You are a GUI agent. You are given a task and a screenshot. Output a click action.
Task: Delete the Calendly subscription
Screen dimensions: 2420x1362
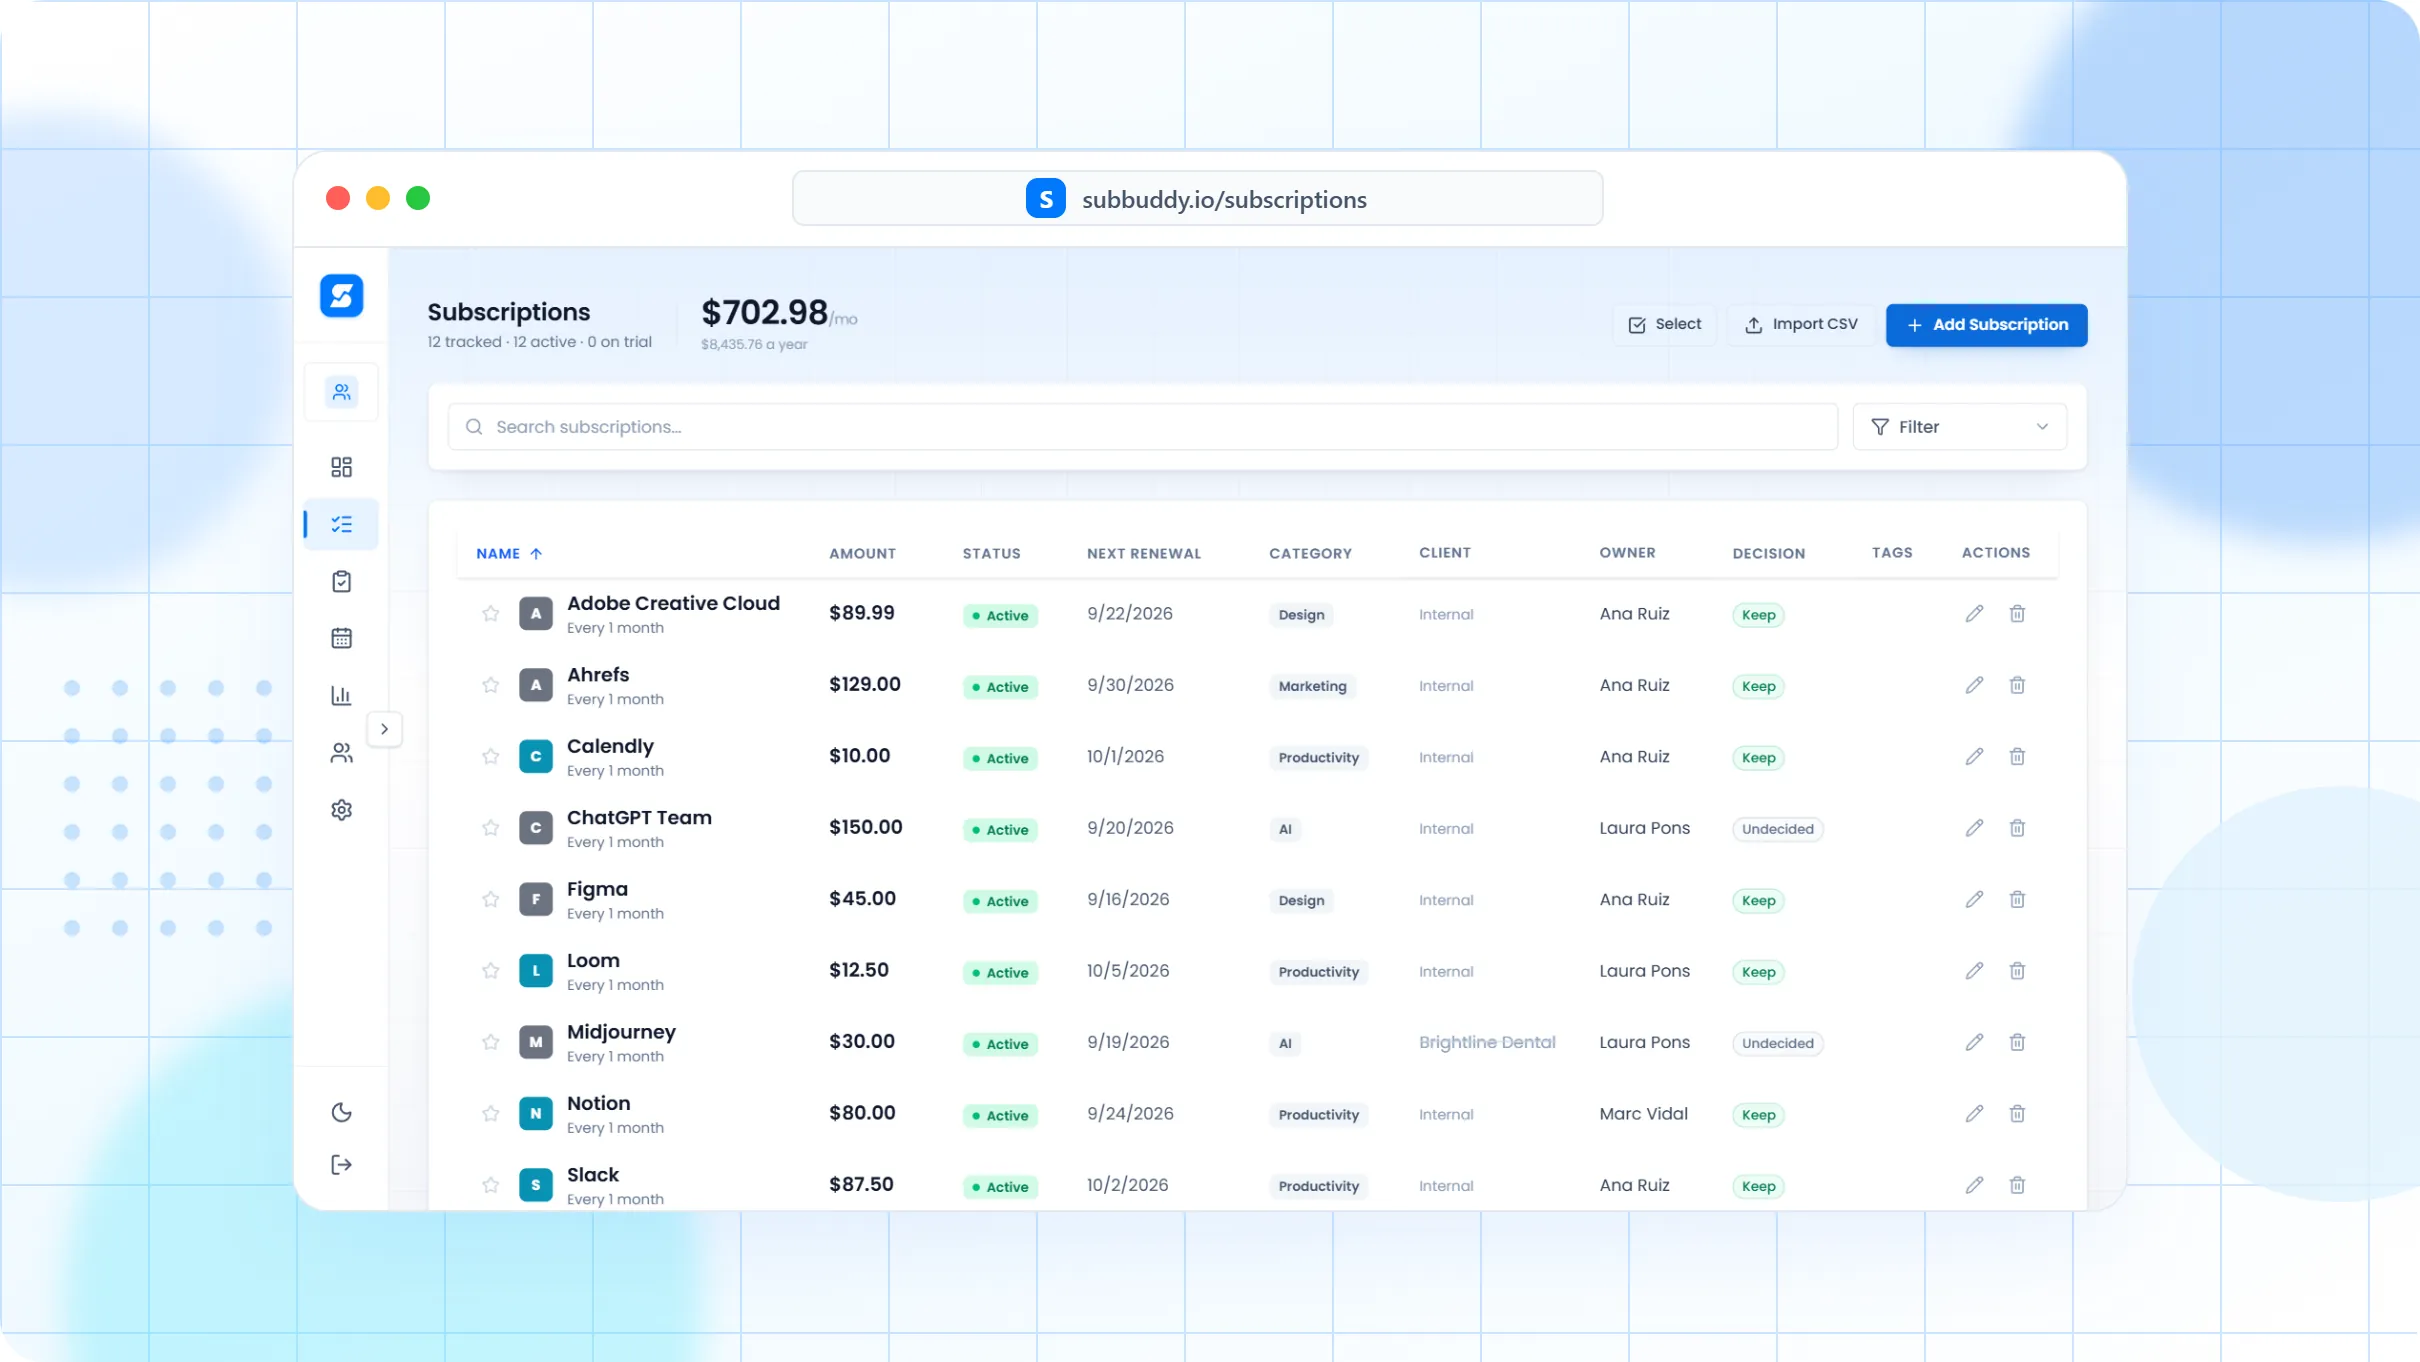pyautogui.click(x=2017, y=757)
